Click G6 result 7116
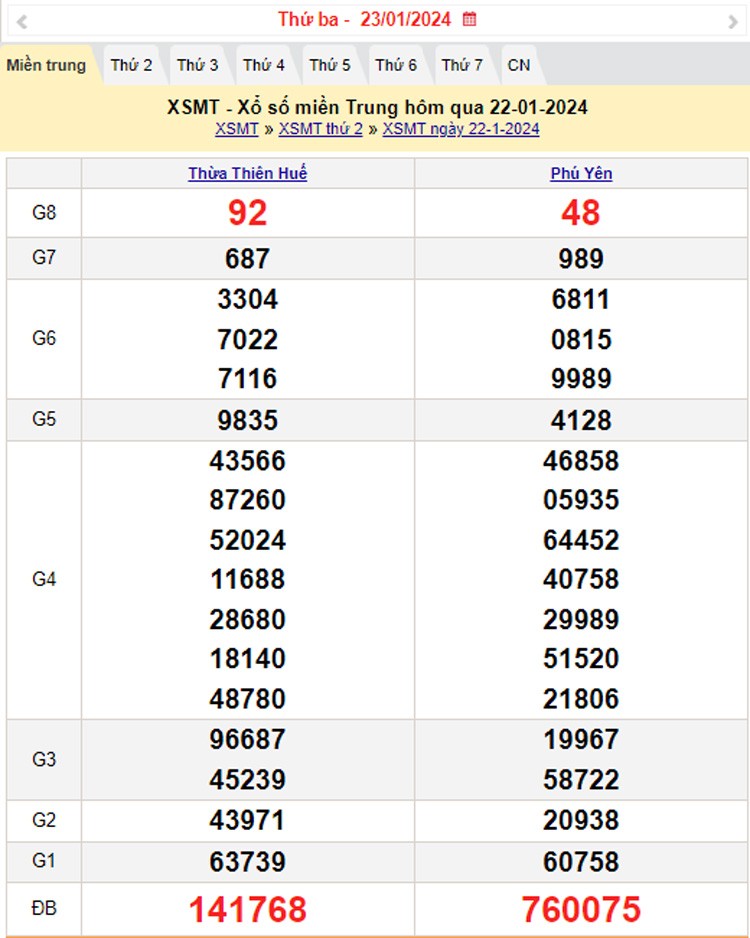Viewport: 750px width, 938px height. tap(248, 379)
